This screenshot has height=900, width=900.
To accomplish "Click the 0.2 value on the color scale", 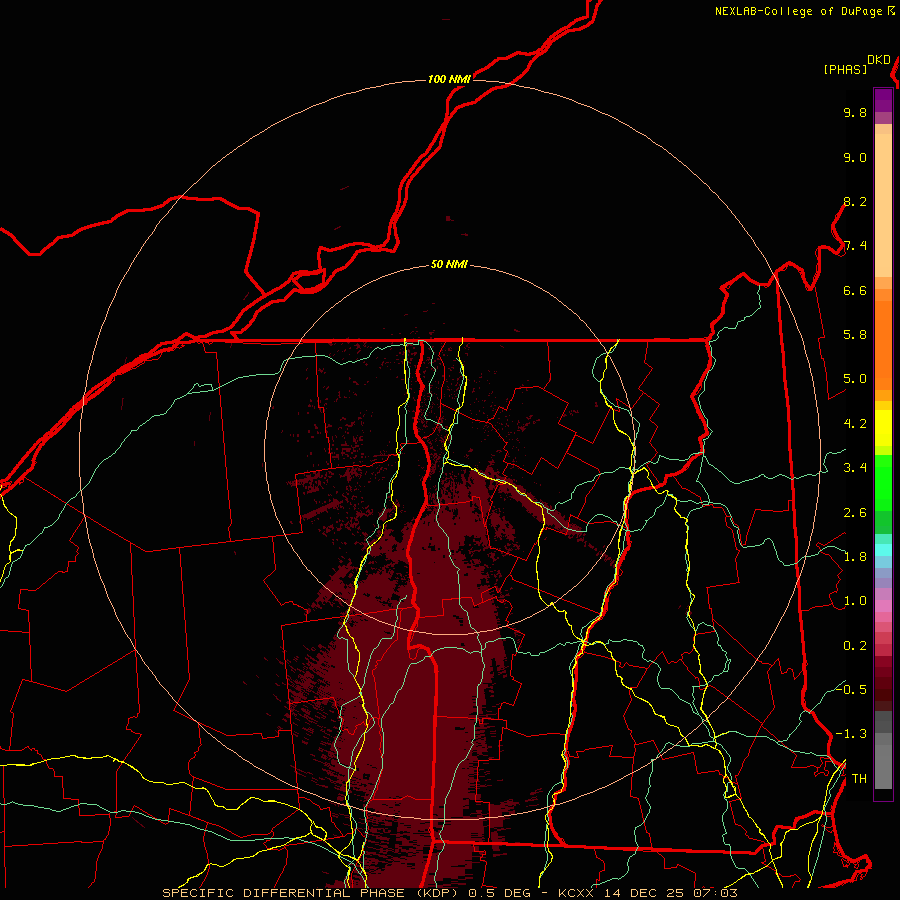I will tap(855, 646).
